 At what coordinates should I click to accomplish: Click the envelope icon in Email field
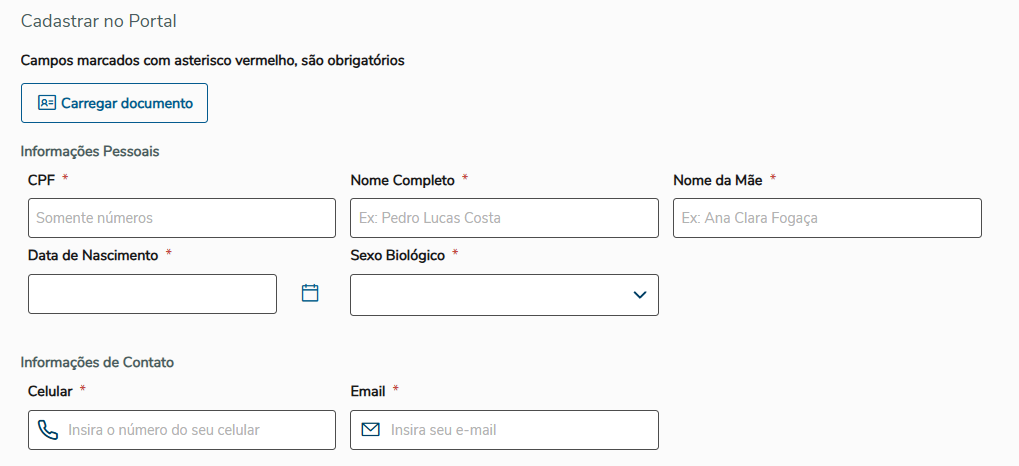point(370,430)
